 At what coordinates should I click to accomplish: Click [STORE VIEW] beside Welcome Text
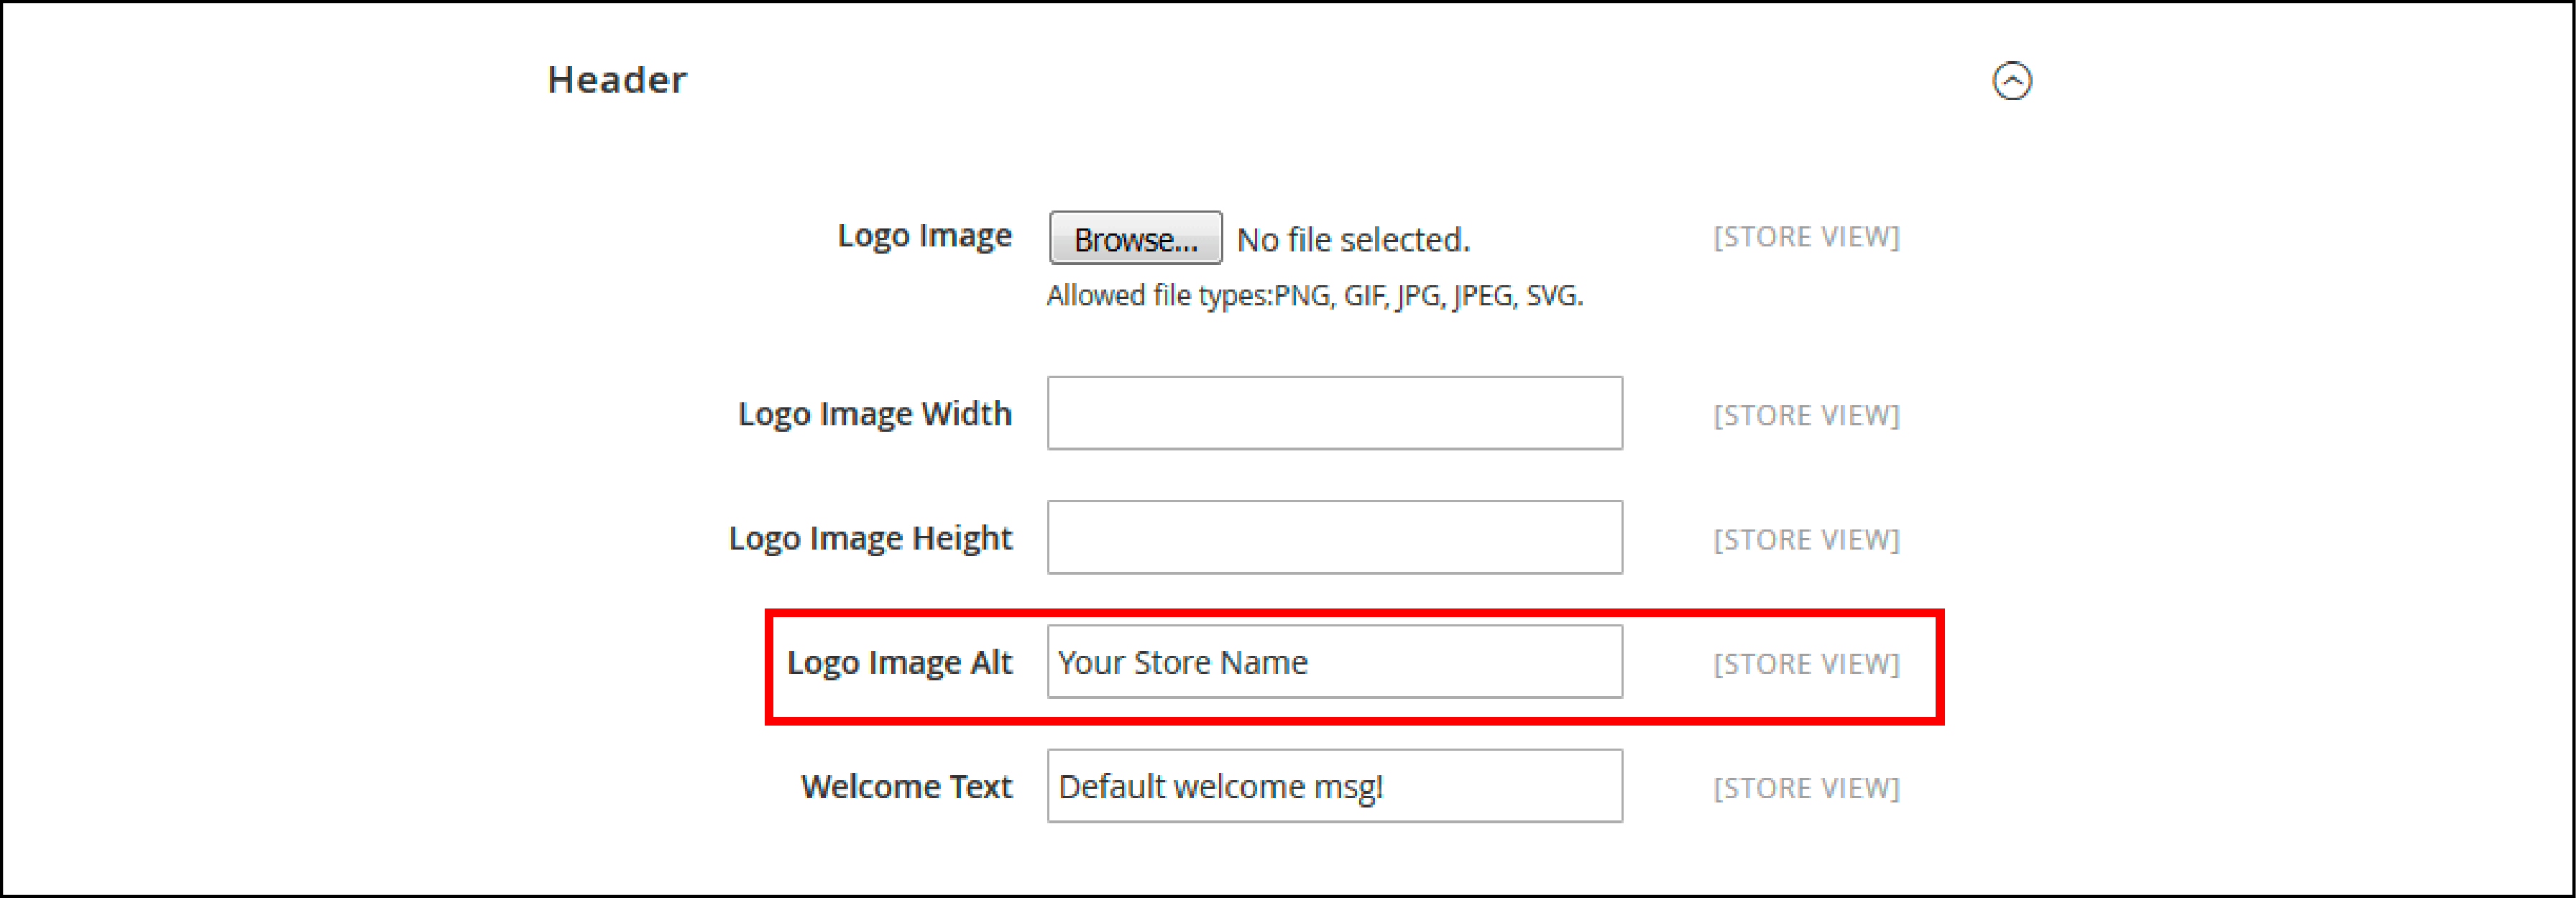(1806, 788)
